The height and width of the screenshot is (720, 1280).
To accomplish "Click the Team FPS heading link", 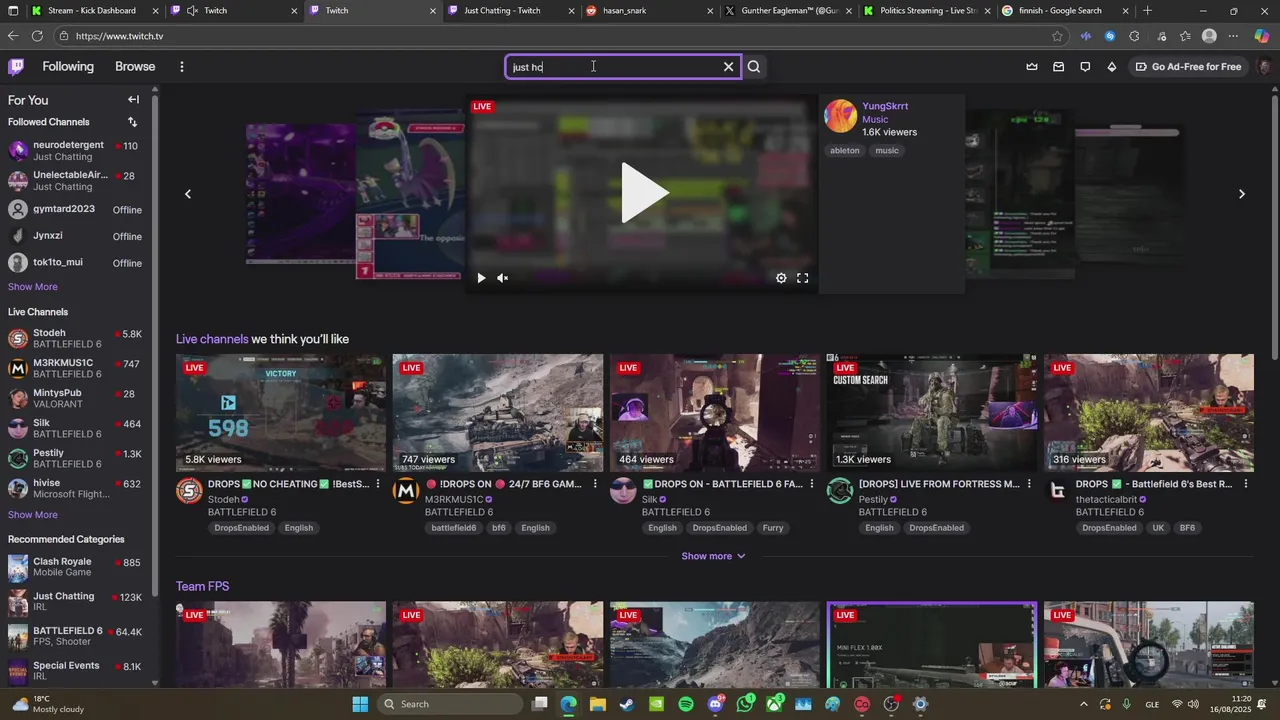I will pos(203,587).
